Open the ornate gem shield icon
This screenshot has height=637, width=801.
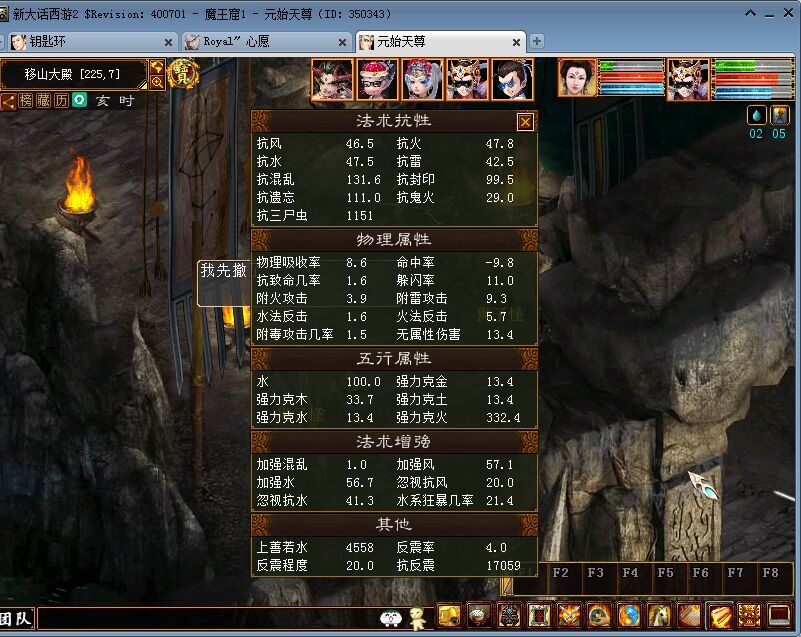(509, 616)
